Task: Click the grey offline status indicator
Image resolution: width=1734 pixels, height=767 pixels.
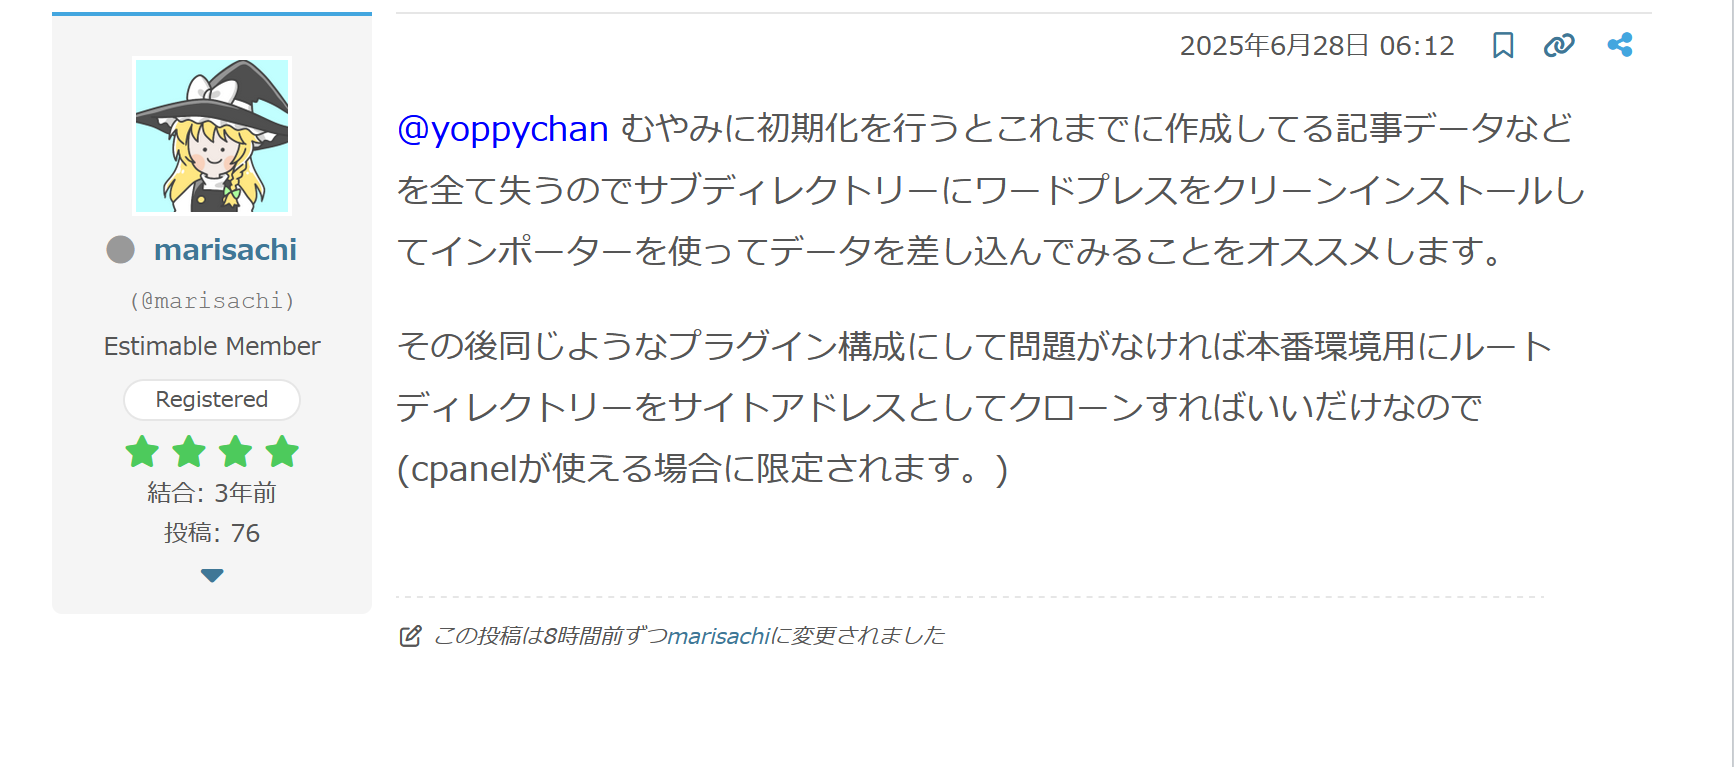Action: [121, 249]
